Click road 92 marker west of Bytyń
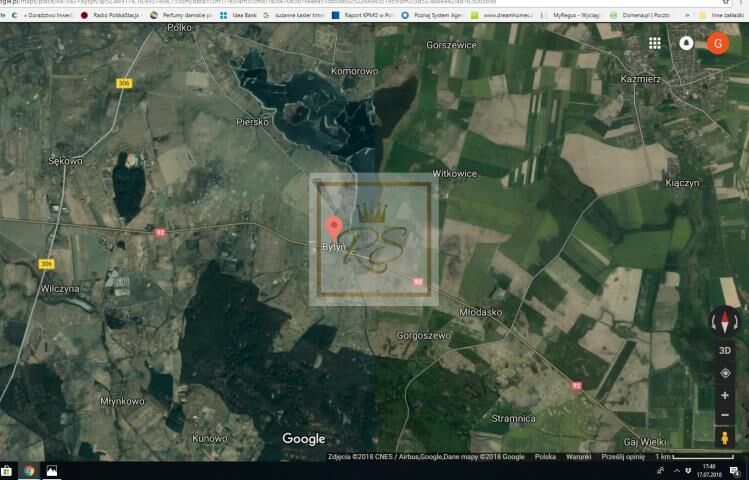Screen dimensions: 749x480 160,232
